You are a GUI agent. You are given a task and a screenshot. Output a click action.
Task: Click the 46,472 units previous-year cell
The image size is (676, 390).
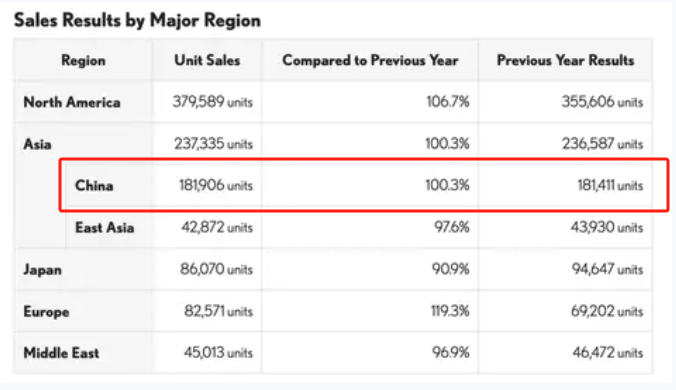click(x=607, y=353)
